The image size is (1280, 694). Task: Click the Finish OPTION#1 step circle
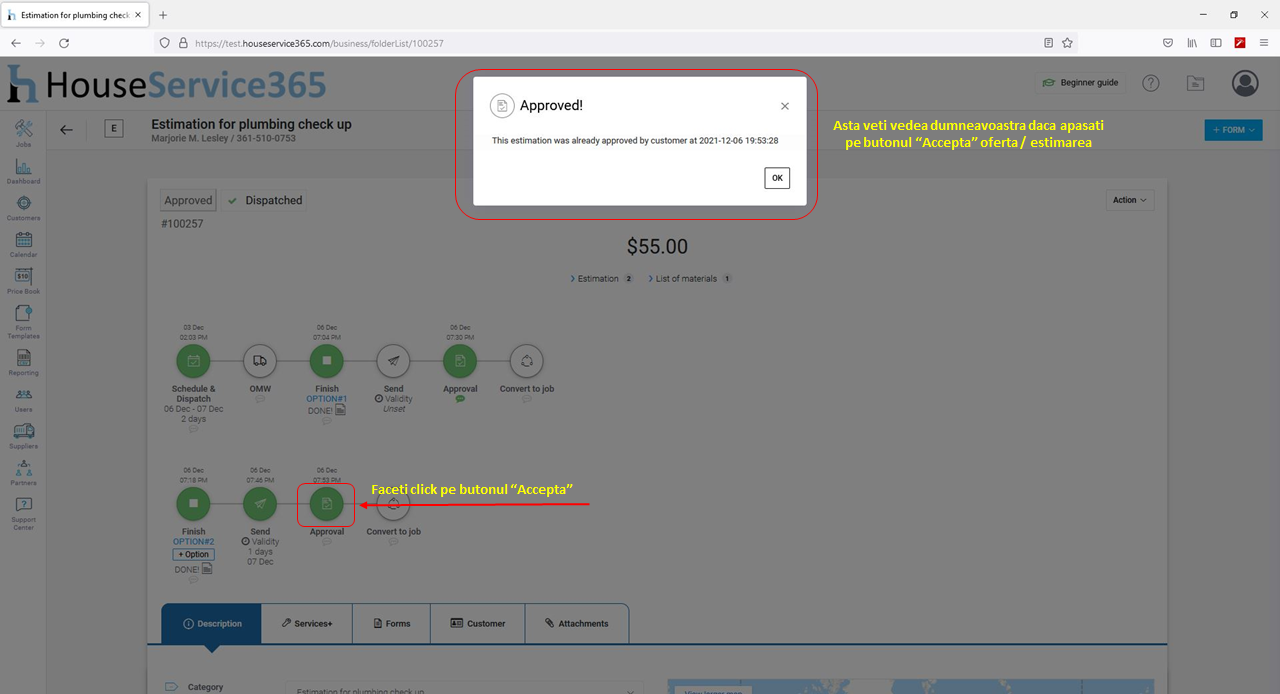point(327,361)
